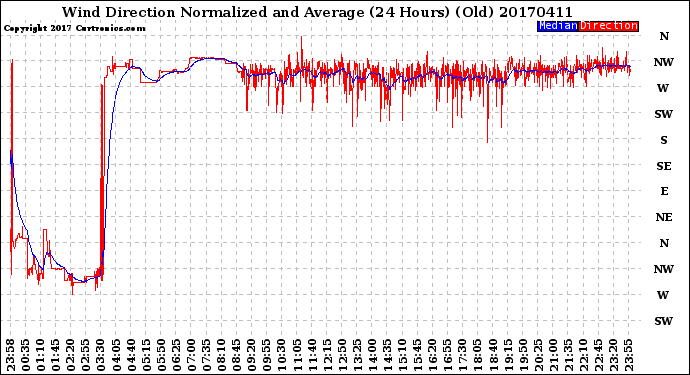Select the 06:25 time tick label

click(176, 355)
